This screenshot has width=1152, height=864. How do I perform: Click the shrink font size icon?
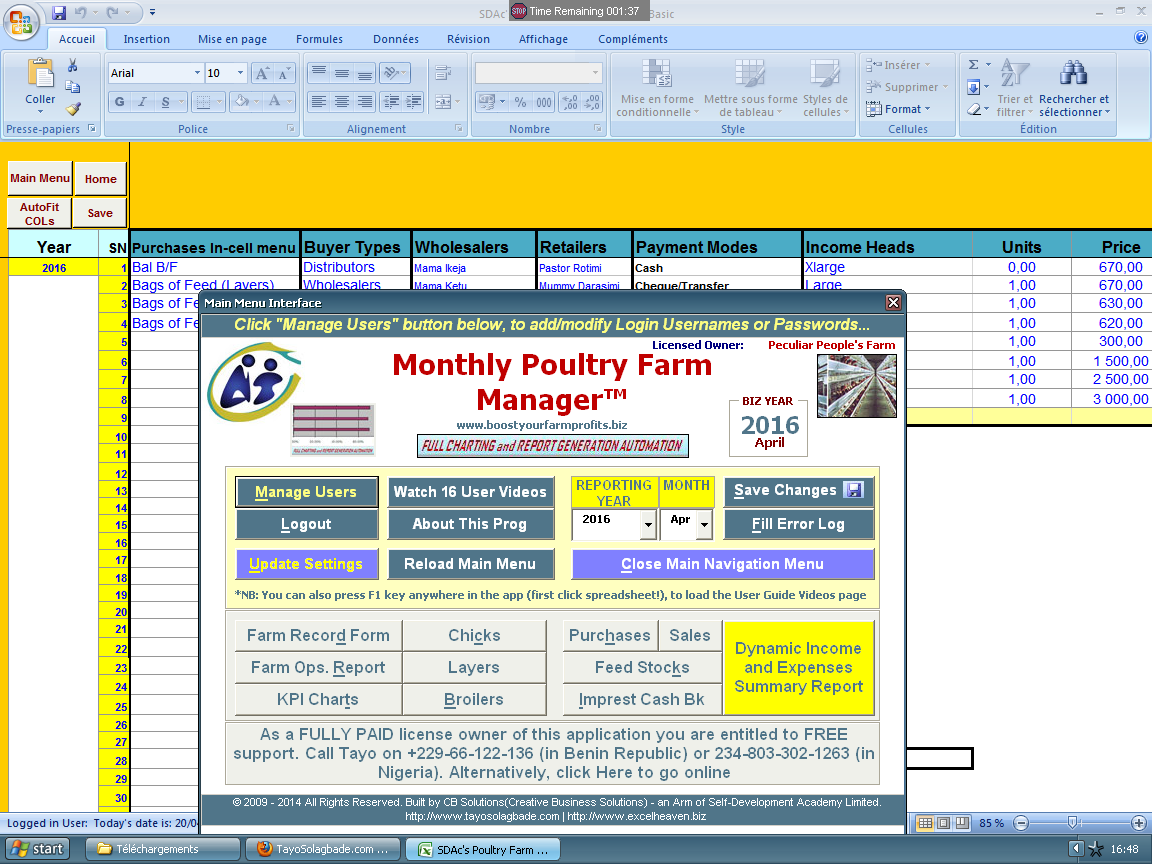tap(284, 73)
